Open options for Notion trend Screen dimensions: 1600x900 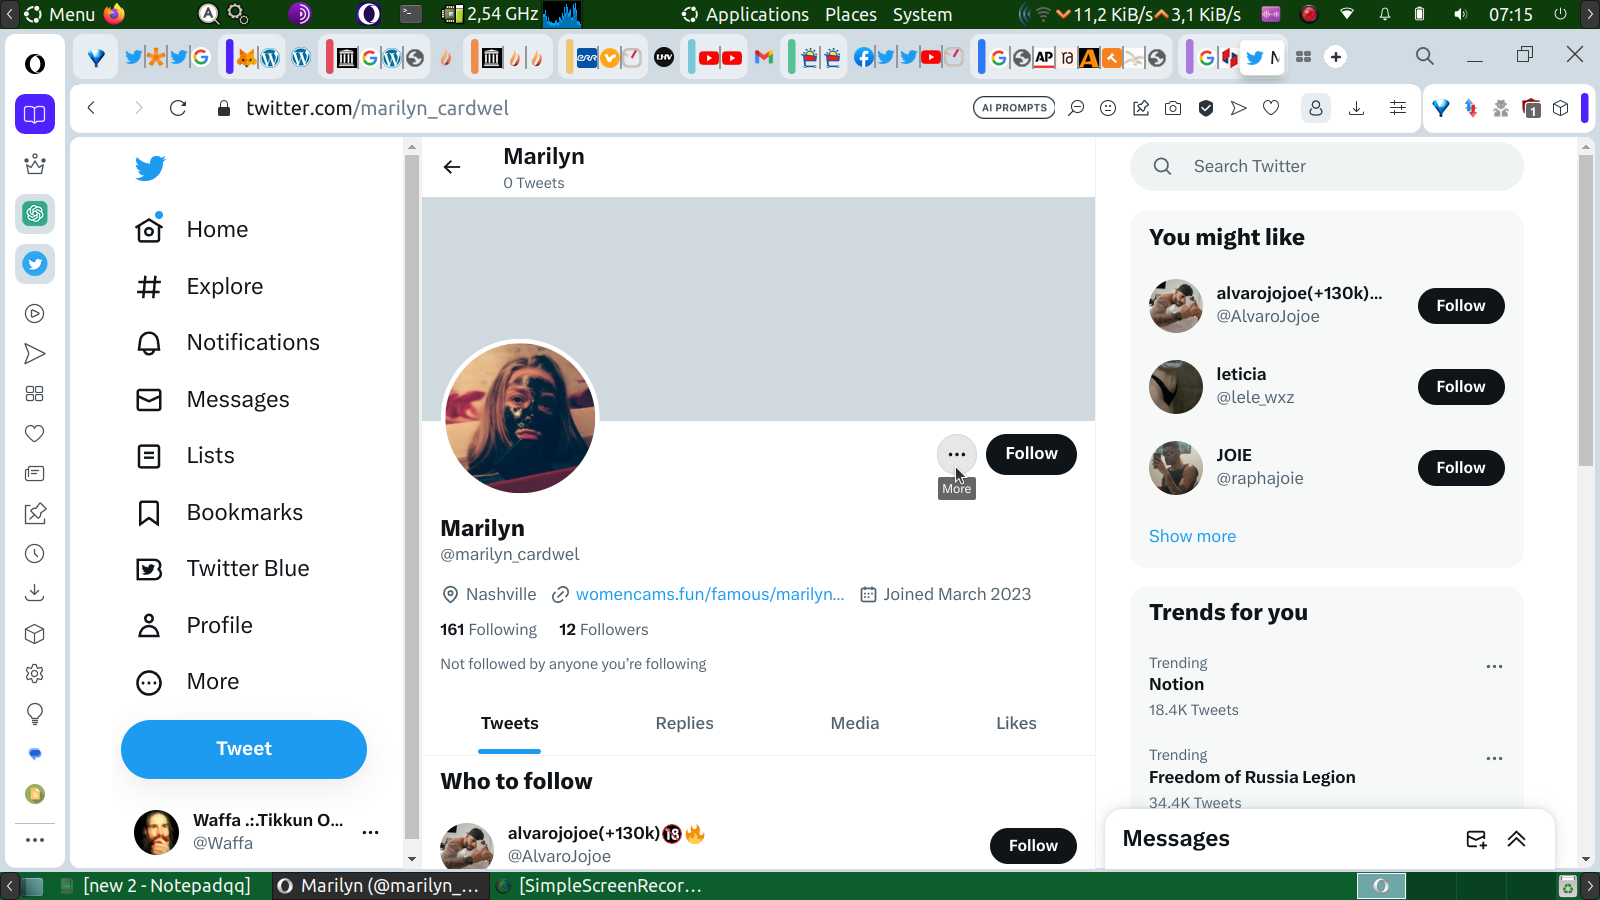1494,666
